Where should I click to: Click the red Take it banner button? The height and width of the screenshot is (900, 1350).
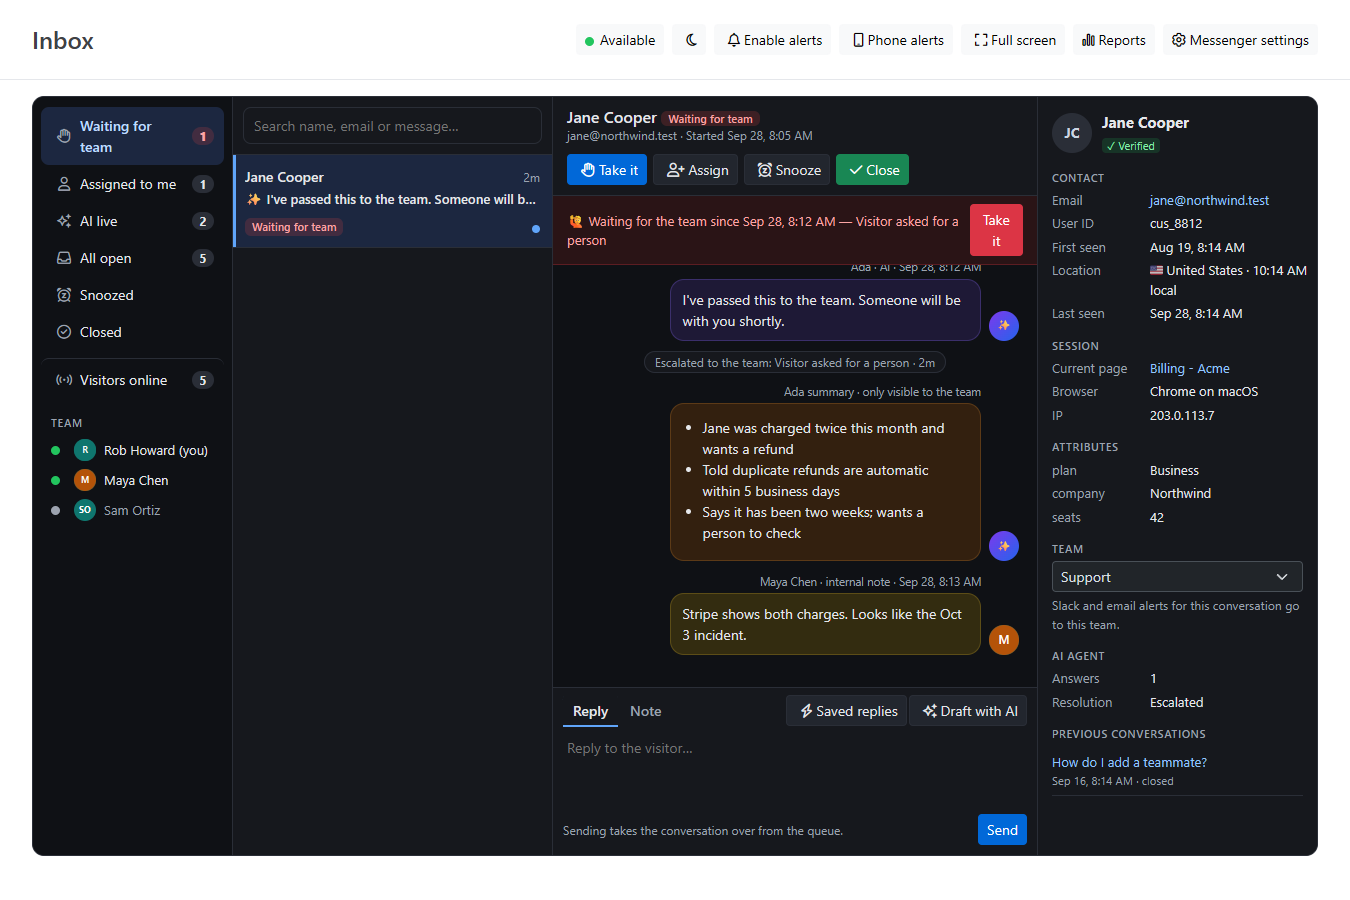tap(996, 230)
